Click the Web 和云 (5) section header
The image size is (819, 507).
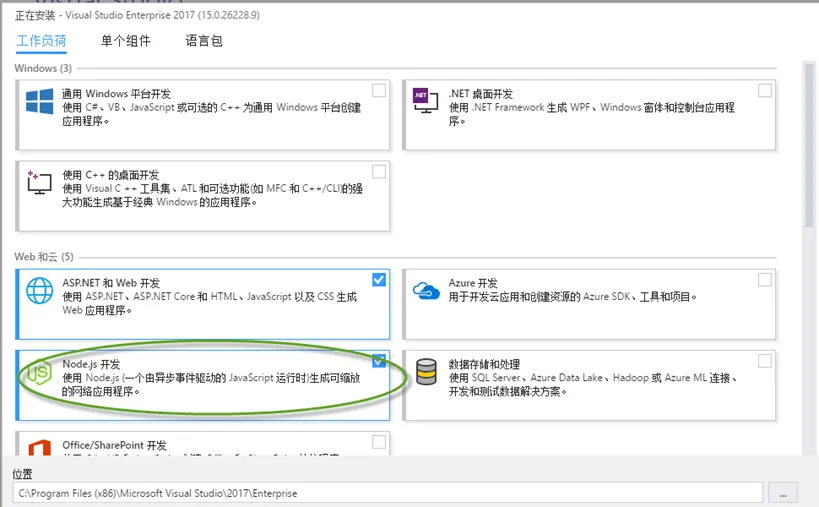tap(44, 256)
